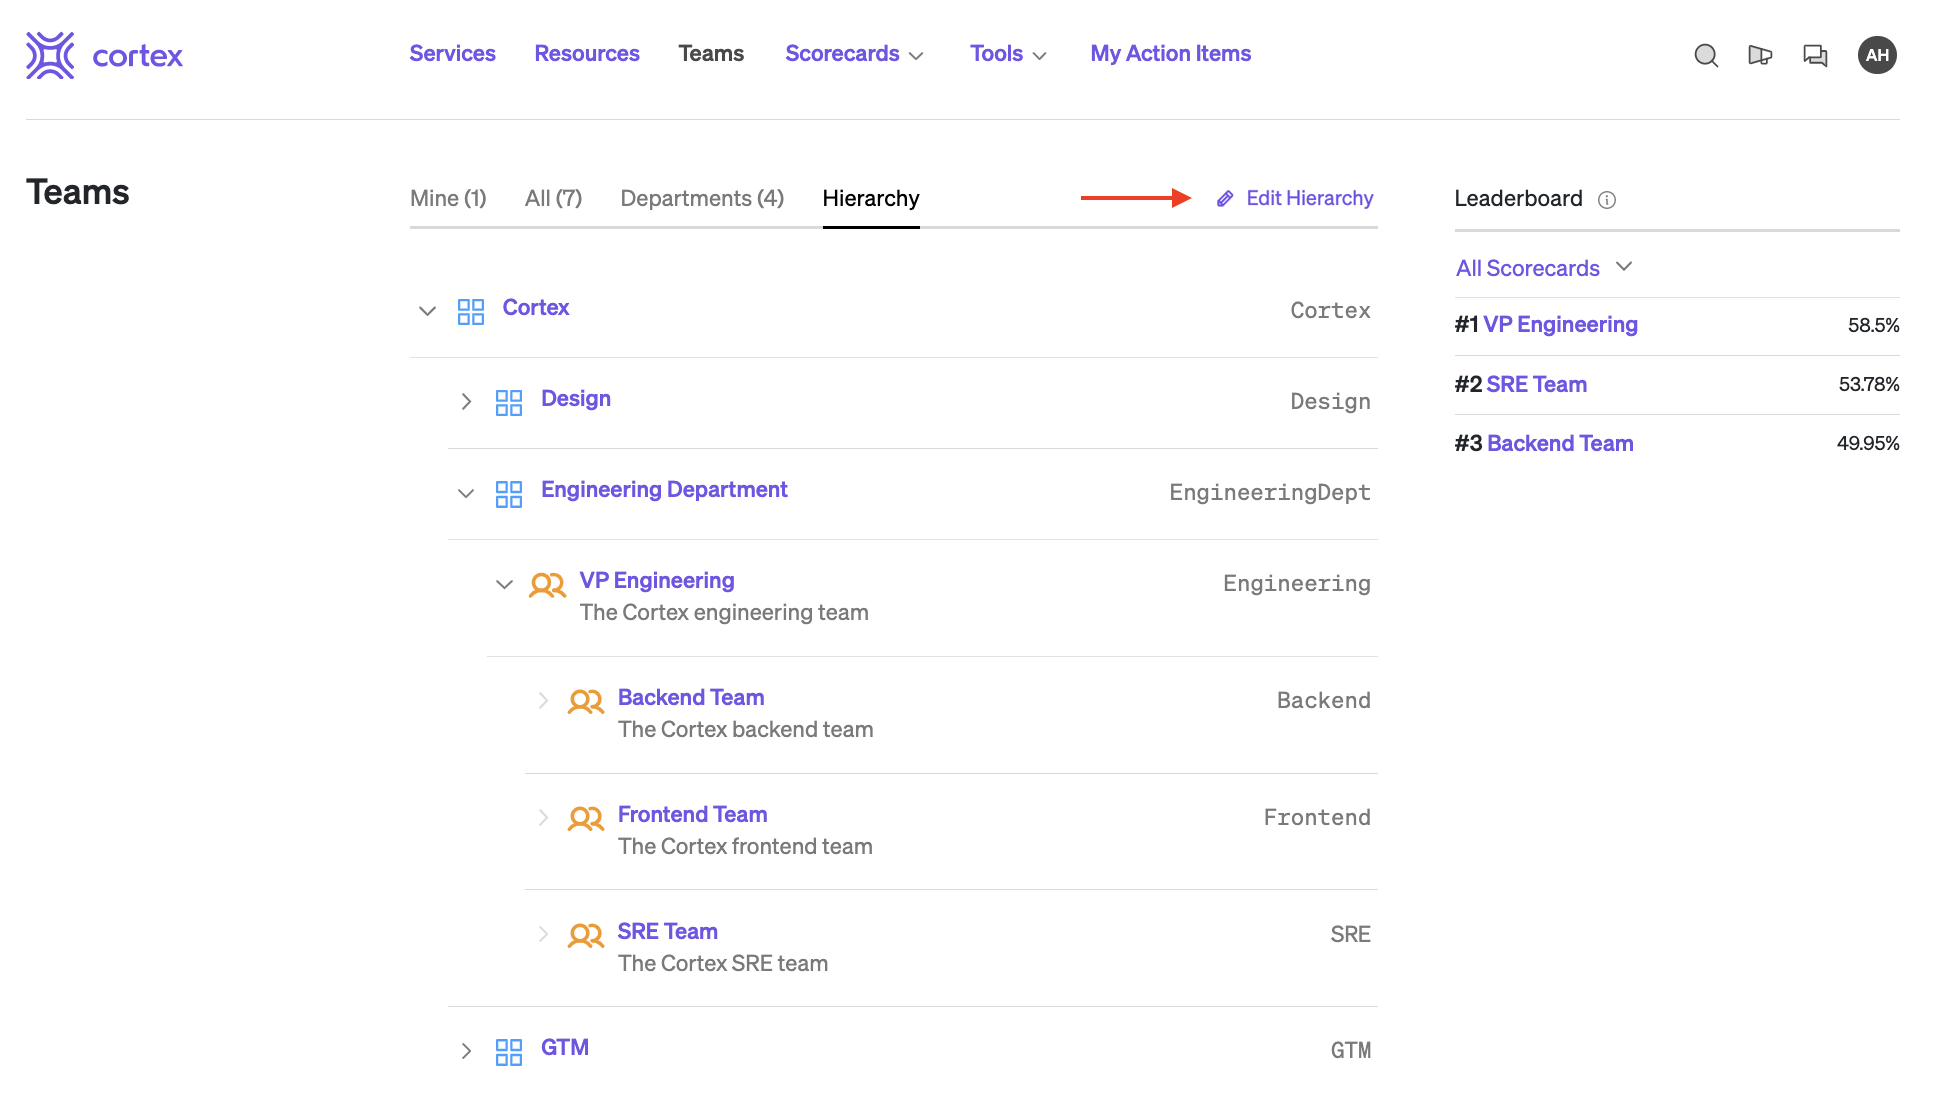Click the Cortex logo icon

(x=50, y=55)
